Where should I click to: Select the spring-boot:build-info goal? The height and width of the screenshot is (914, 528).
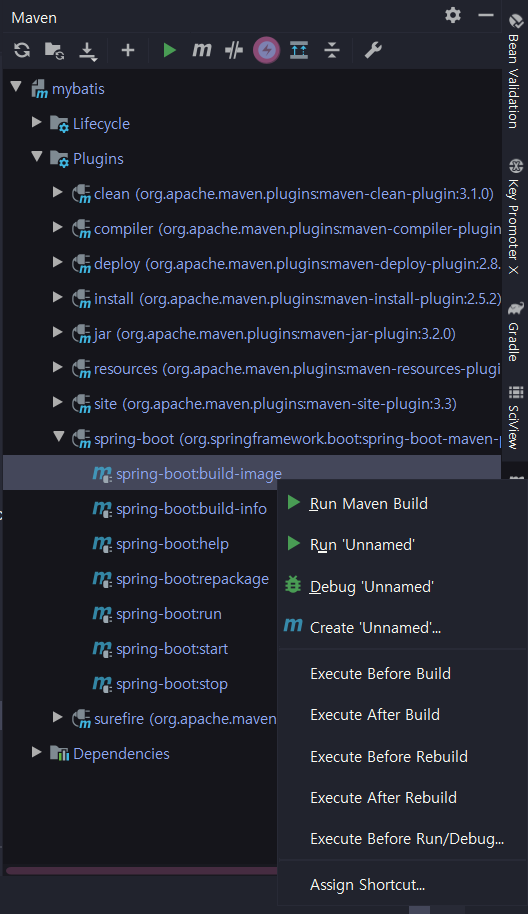(191, 509)
